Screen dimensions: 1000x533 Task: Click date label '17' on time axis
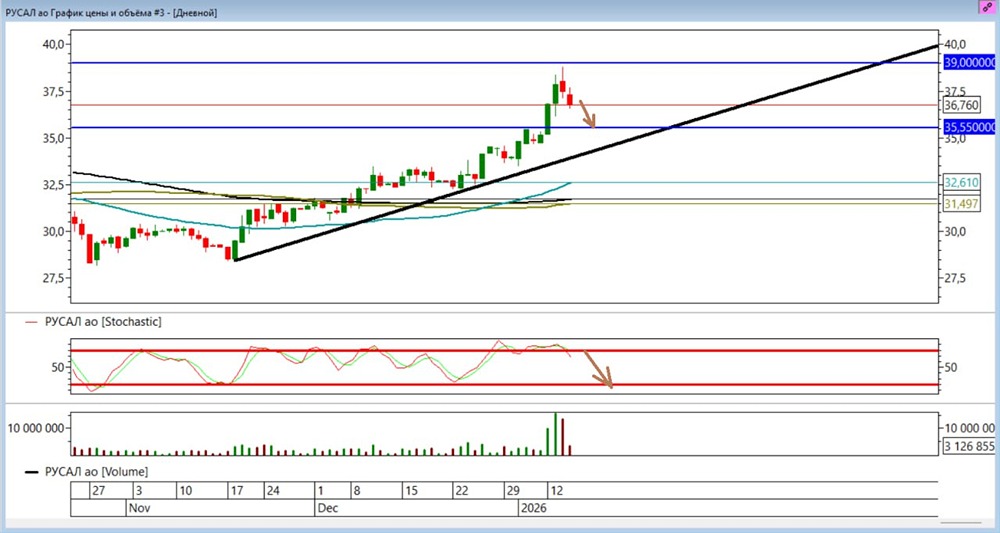coord(237,491)
